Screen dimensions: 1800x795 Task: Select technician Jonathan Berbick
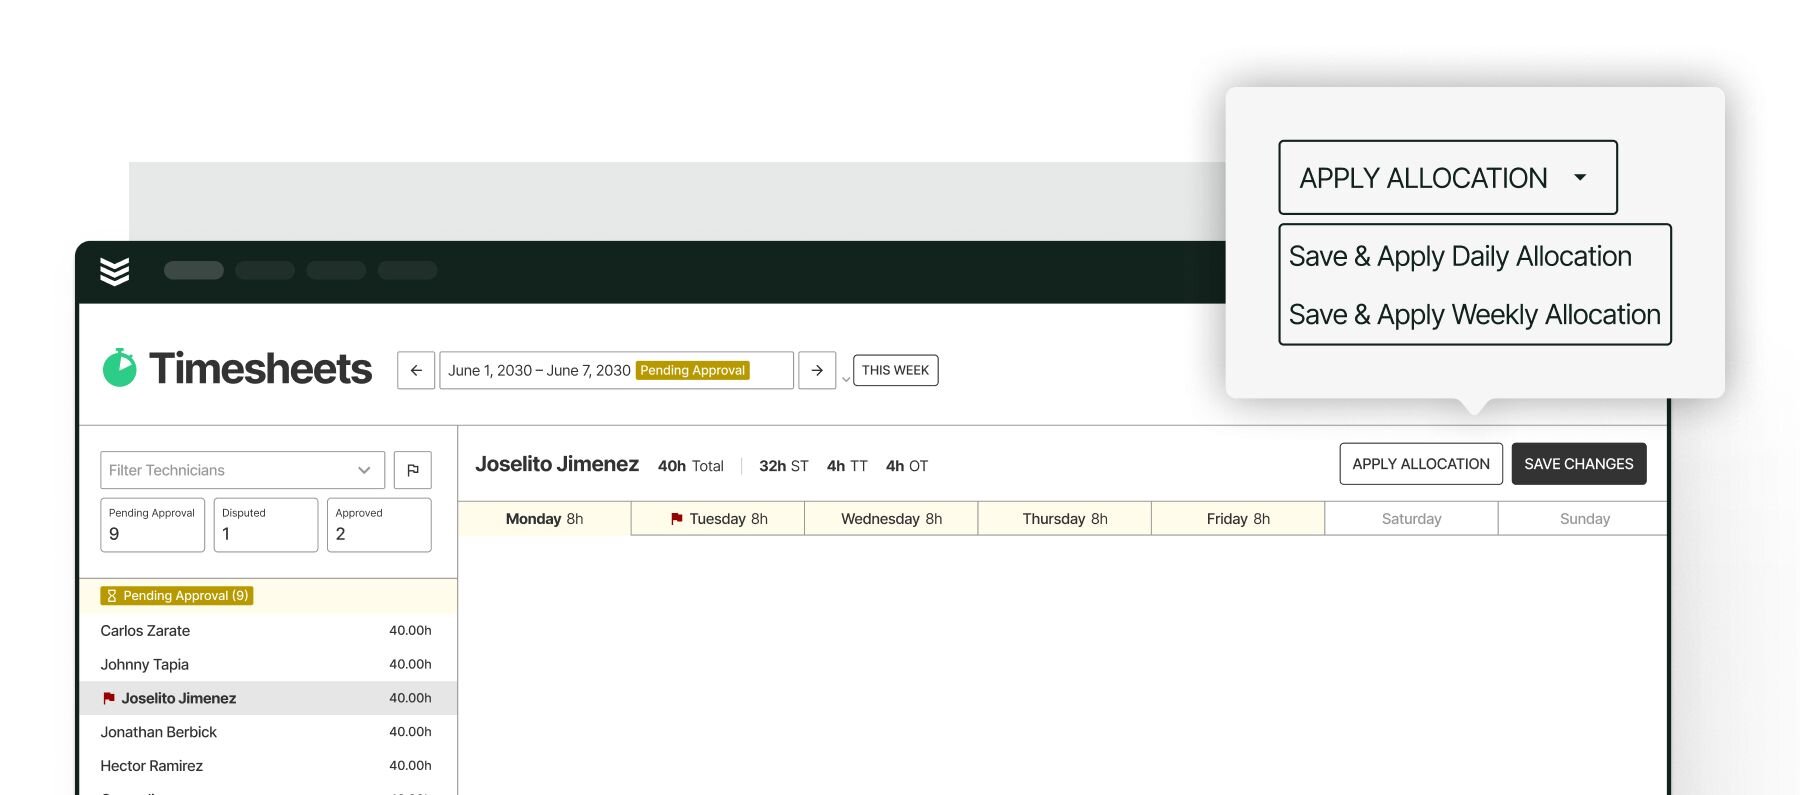tap(268, 732)
